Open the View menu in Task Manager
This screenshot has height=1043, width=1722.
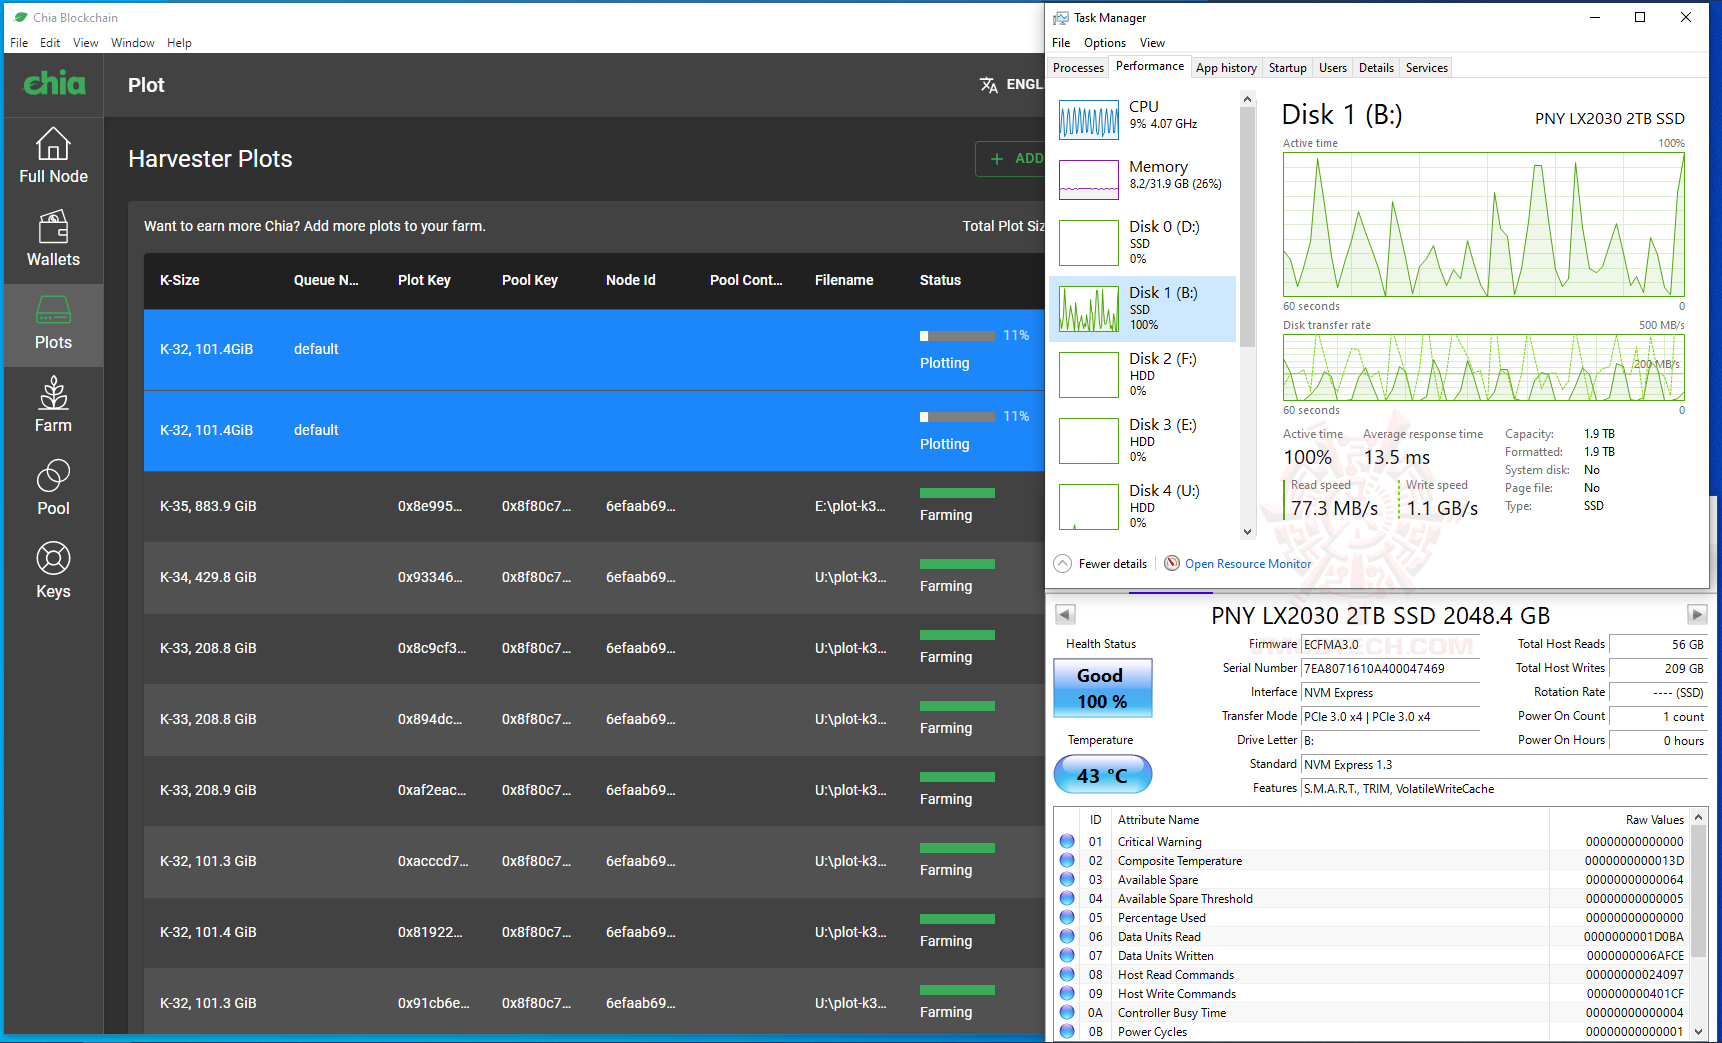pyautogui.click(x=1152, y=43)
